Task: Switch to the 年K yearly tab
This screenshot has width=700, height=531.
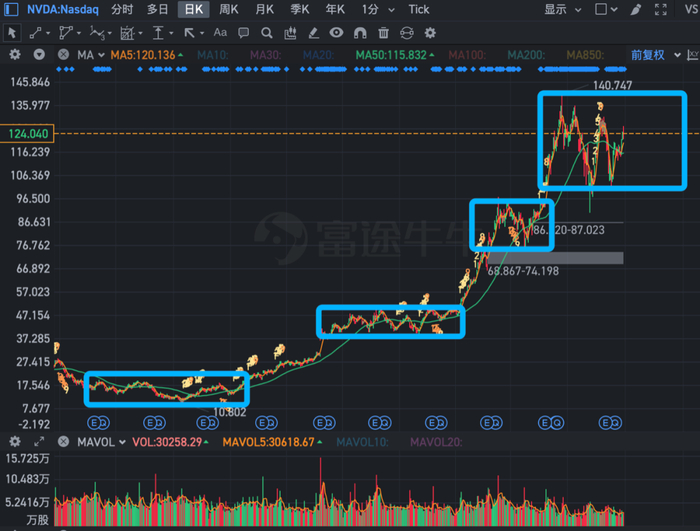Action: pyautogui.click(x=335, y=9)
